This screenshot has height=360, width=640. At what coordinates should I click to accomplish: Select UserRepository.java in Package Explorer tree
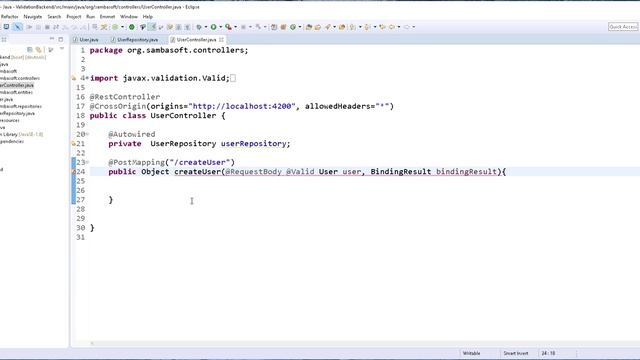(x=17, y=113)
